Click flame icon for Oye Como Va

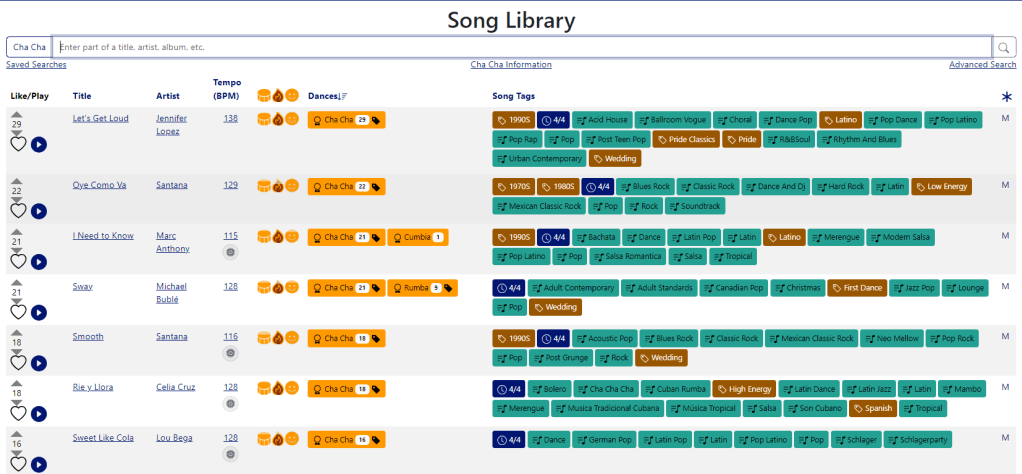tap(278, 186)
